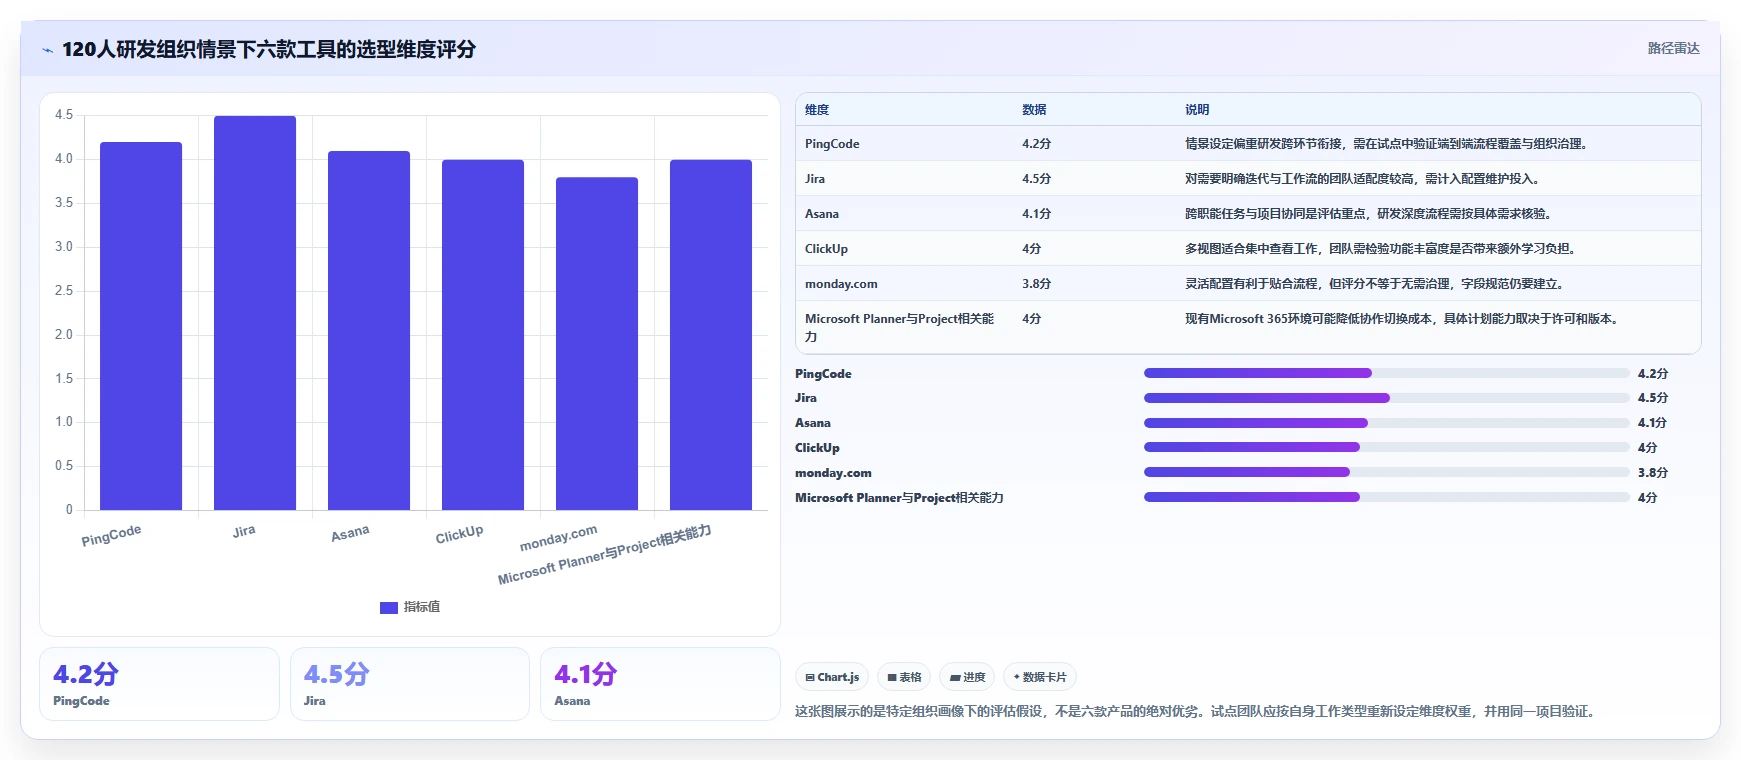
Task: Open the 4.2分 PingCode score card
Action: 159,684
